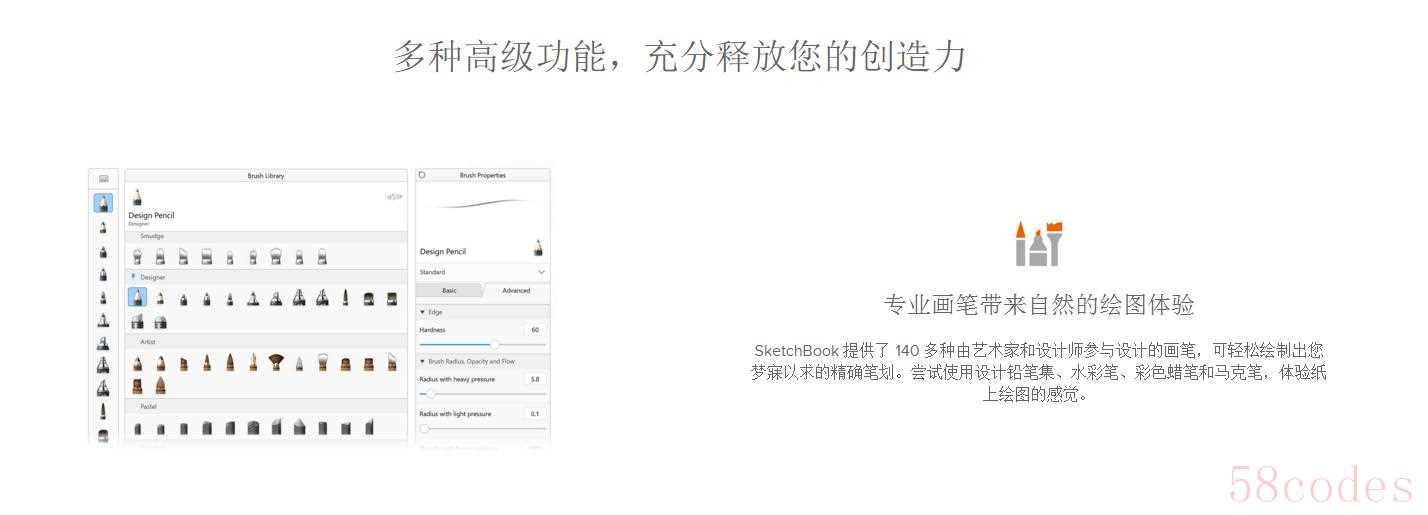Select second brush in Designer's second row
The width and height of the screenshot is (1428, 515).
coord(160,322)
